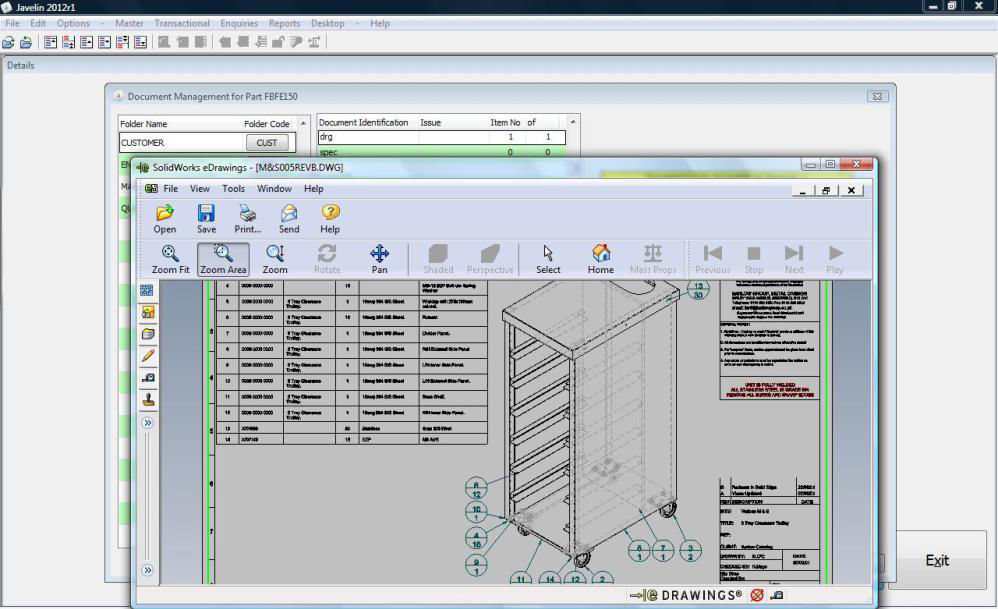Screen dimensions: 998x609
Task: Click the first open-folder icon in Javelin toolbar
Action: pyautogui.click(x=8, y=43)
